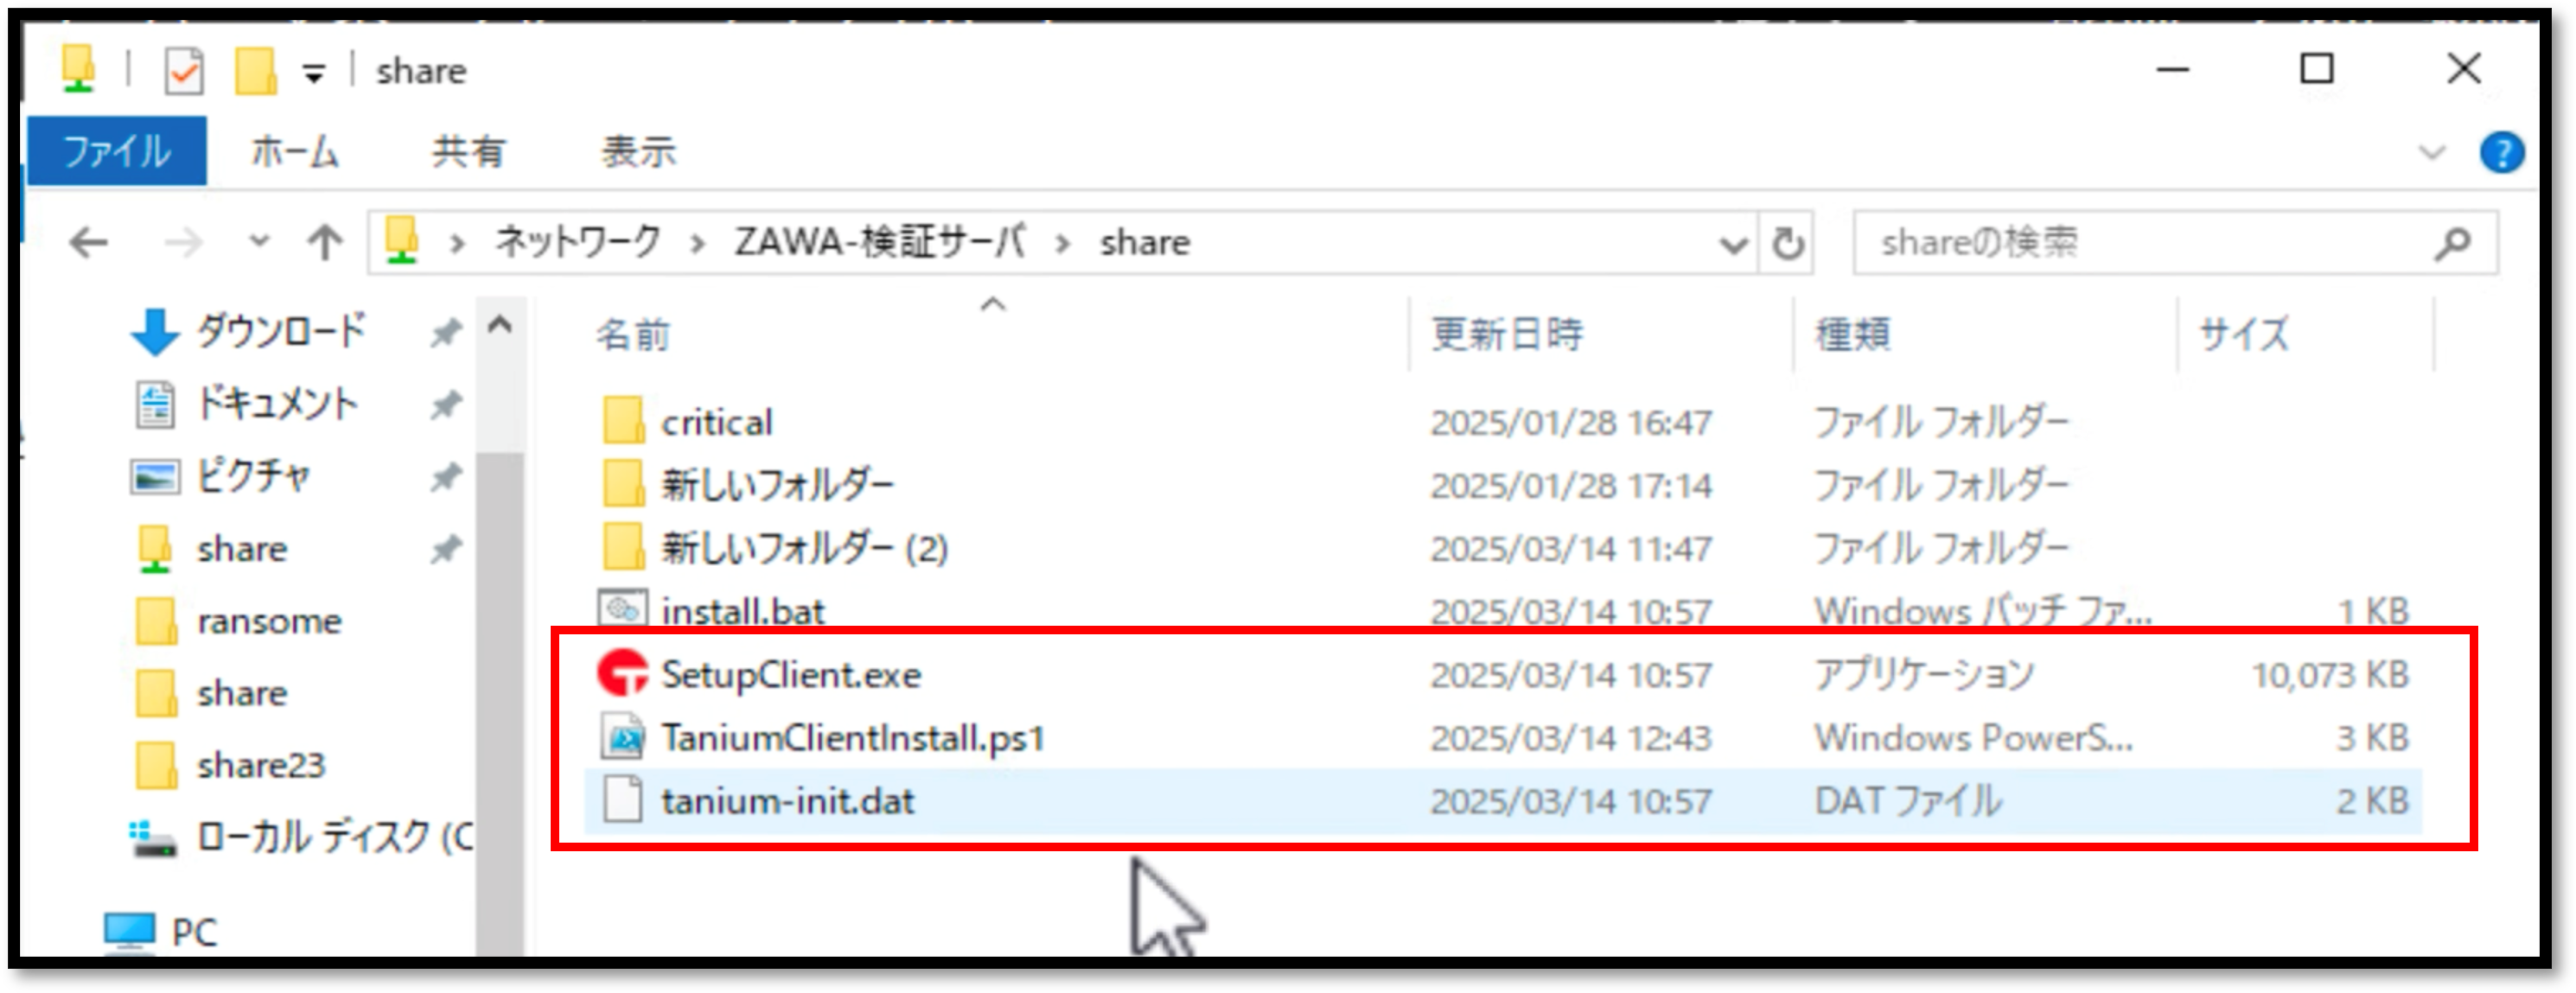
Task: Go up one folder level
Action: pyautogui.click(x=325, y=242)
